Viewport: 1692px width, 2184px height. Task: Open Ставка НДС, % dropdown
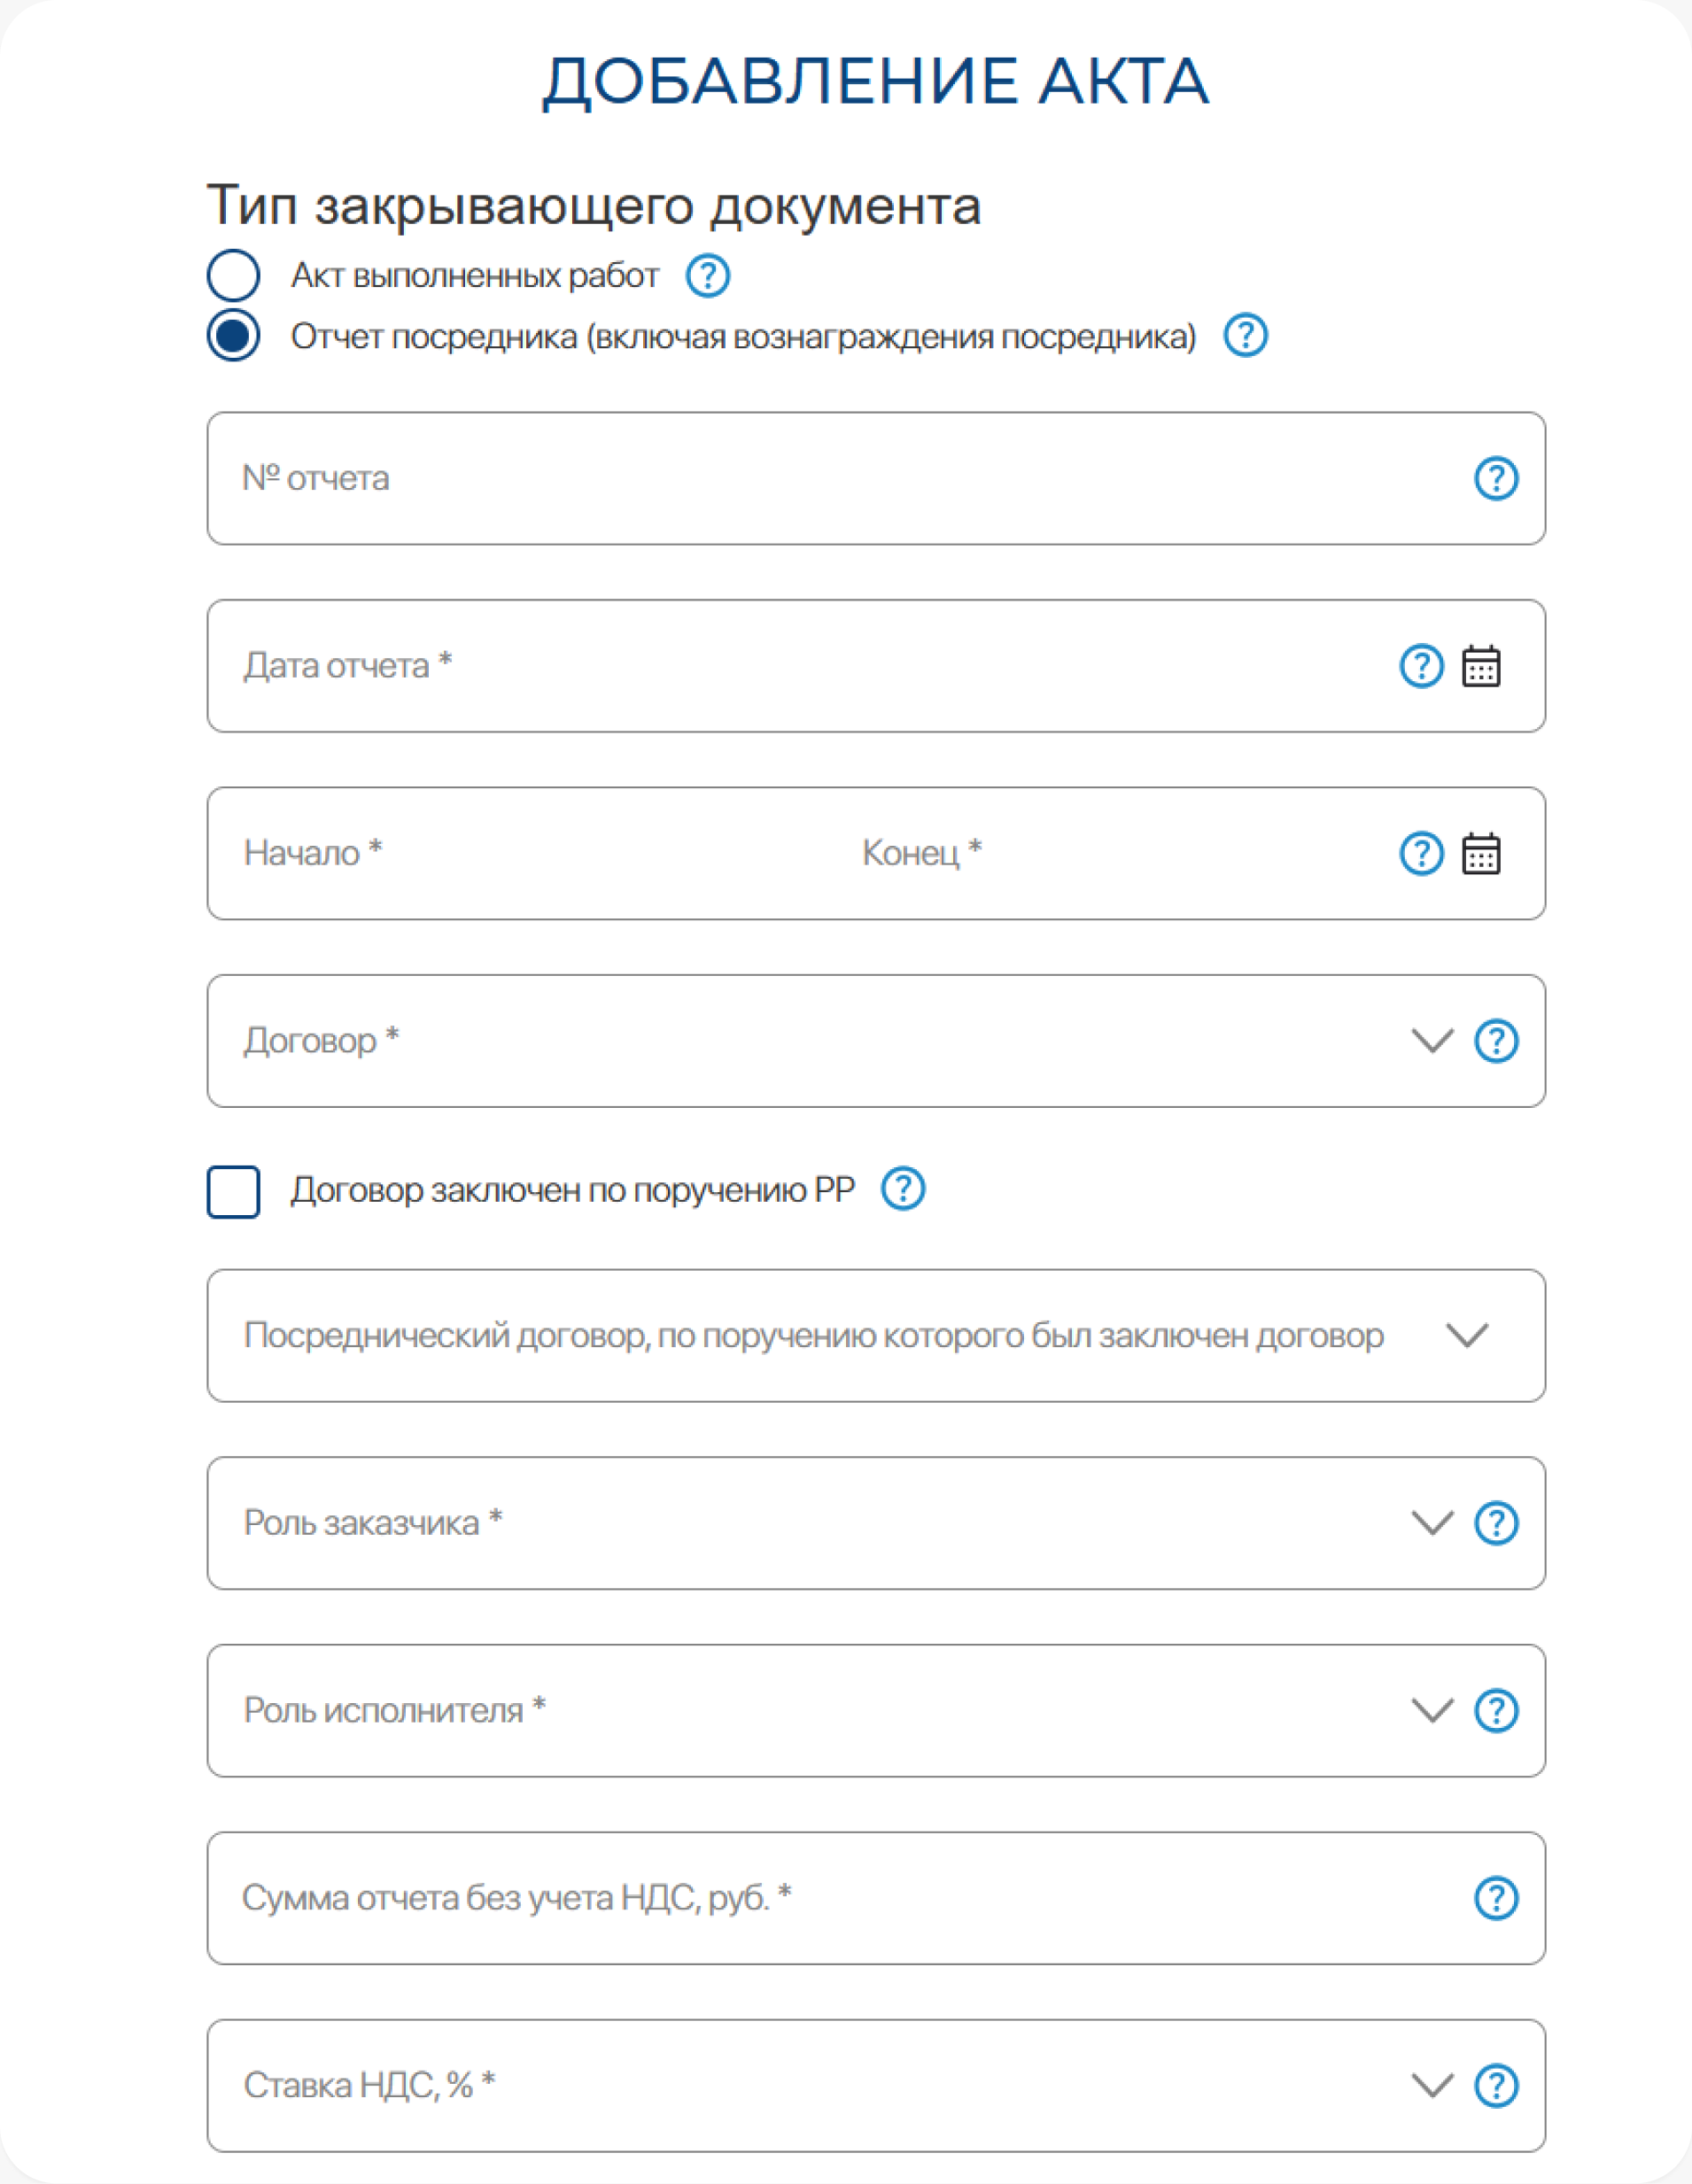click(1431, 2085)
